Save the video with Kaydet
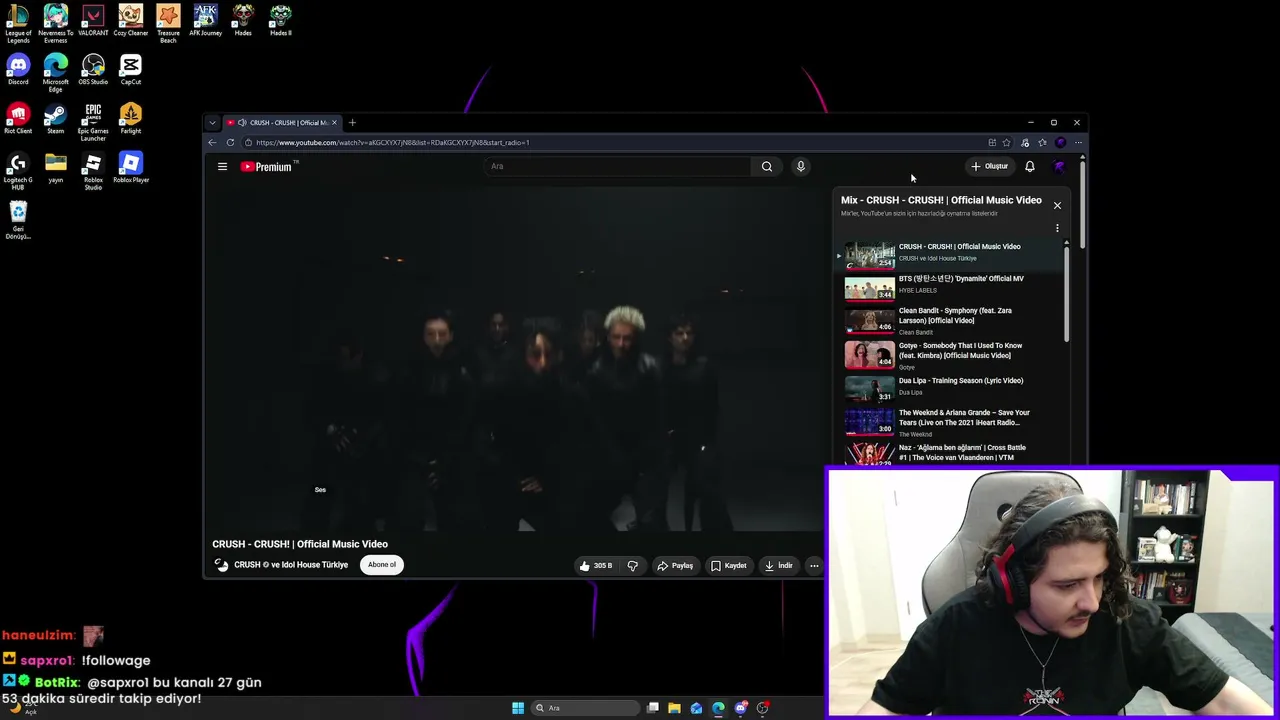 (x=729, y=566)
